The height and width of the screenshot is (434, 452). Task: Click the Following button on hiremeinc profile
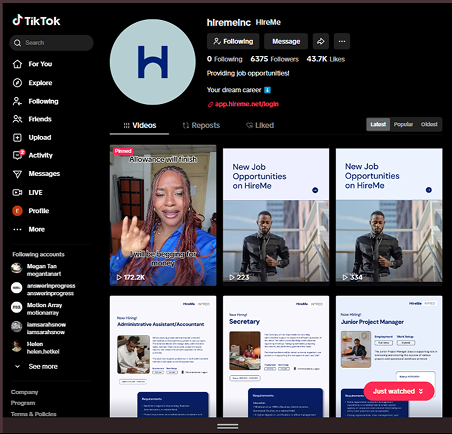tap(233, 41)
